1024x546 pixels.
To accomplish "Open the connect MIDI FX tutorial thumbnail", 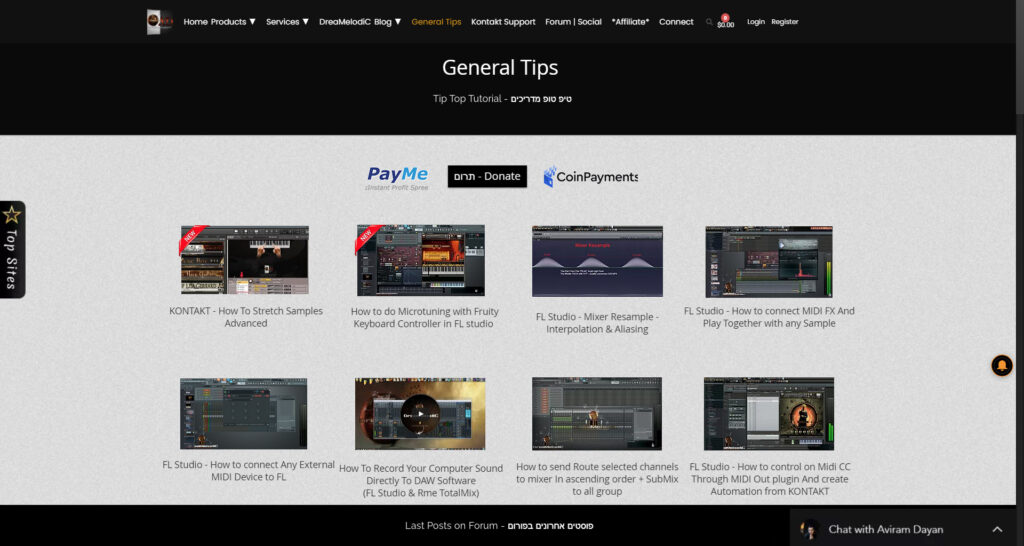I will (x=769, y=261).
